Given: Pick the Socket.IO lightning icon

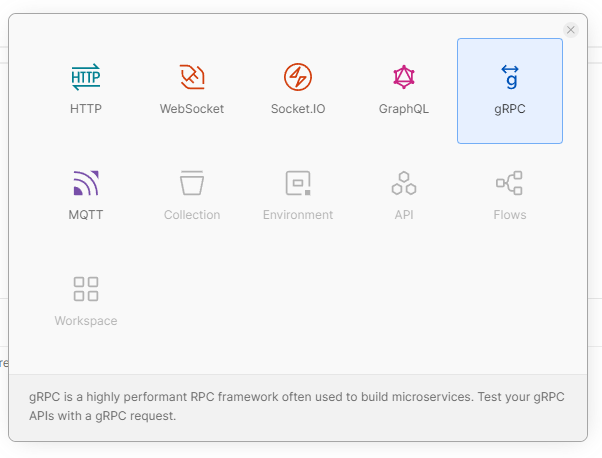Looking at the screenshot, I should (x=298, y=77).
